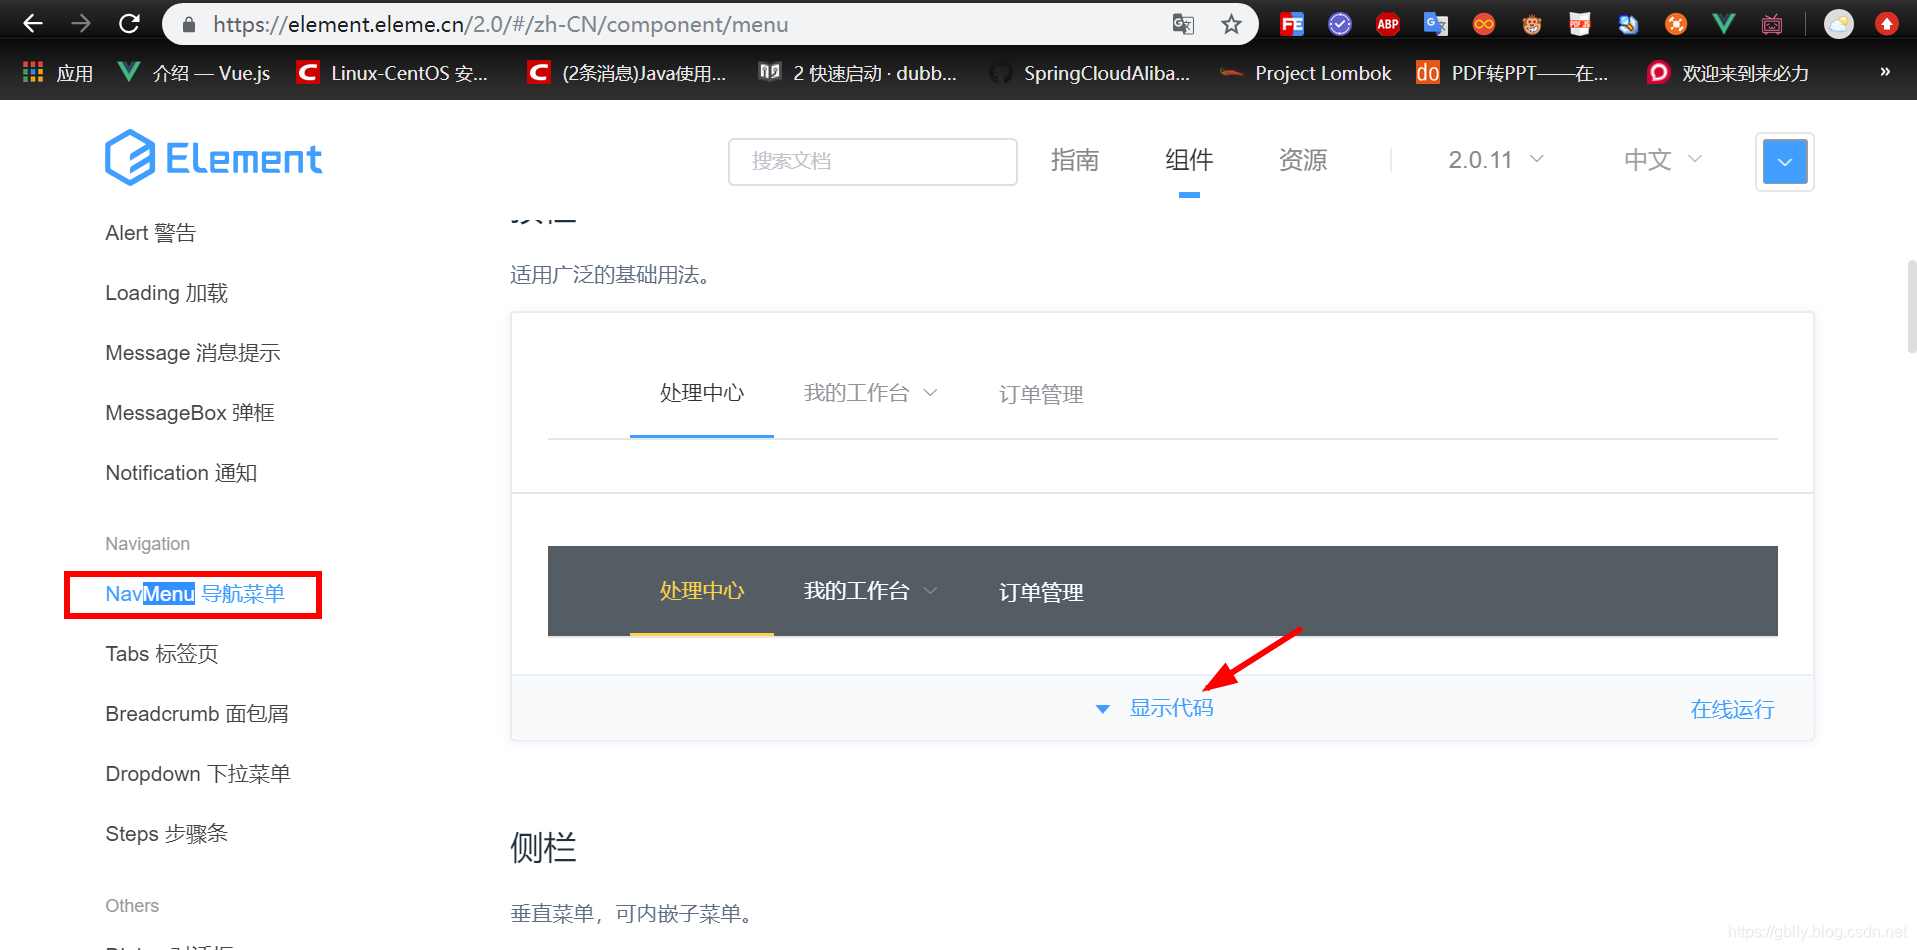Open the Vue.js devtools extension
This screenshot has height=950, width=1917.
point(1723,23)
